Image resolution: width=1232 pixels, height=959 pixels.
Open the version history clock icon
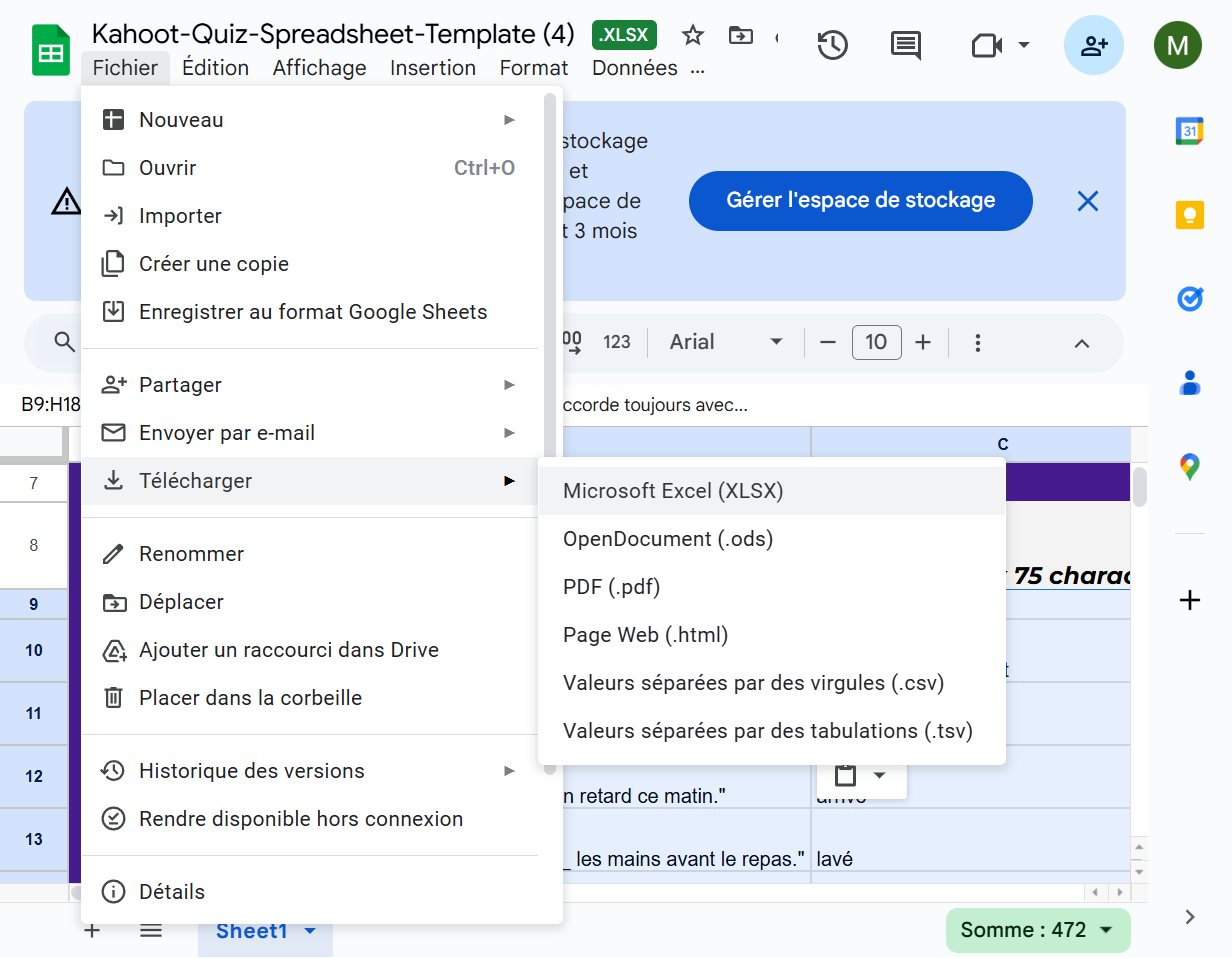click(x=833, y=45)
